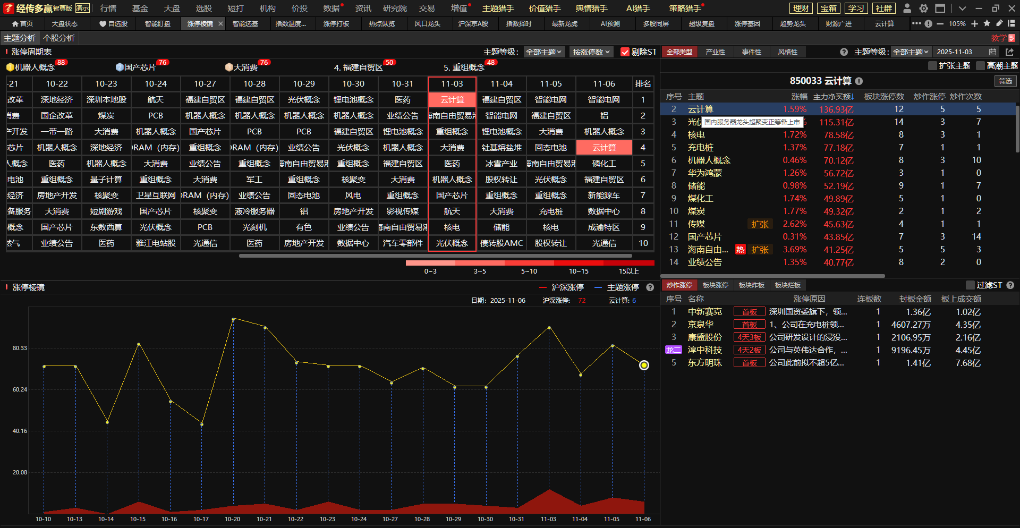Open left 主题等级 全部主题 dropdown
The height and width of the screenshot is (528, 1020).
tap(546, 51)
